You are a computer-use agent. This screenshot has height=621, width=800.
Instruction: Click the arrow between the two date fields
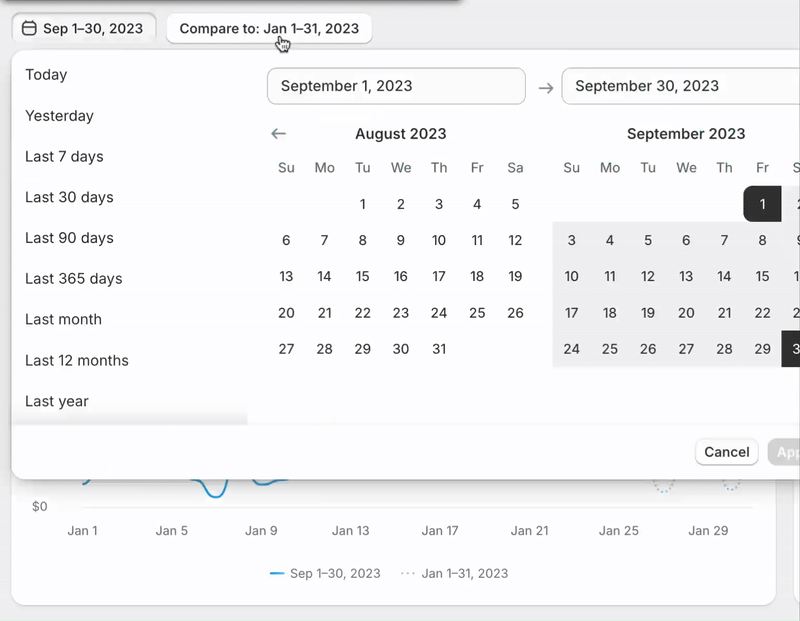point(545,87)
